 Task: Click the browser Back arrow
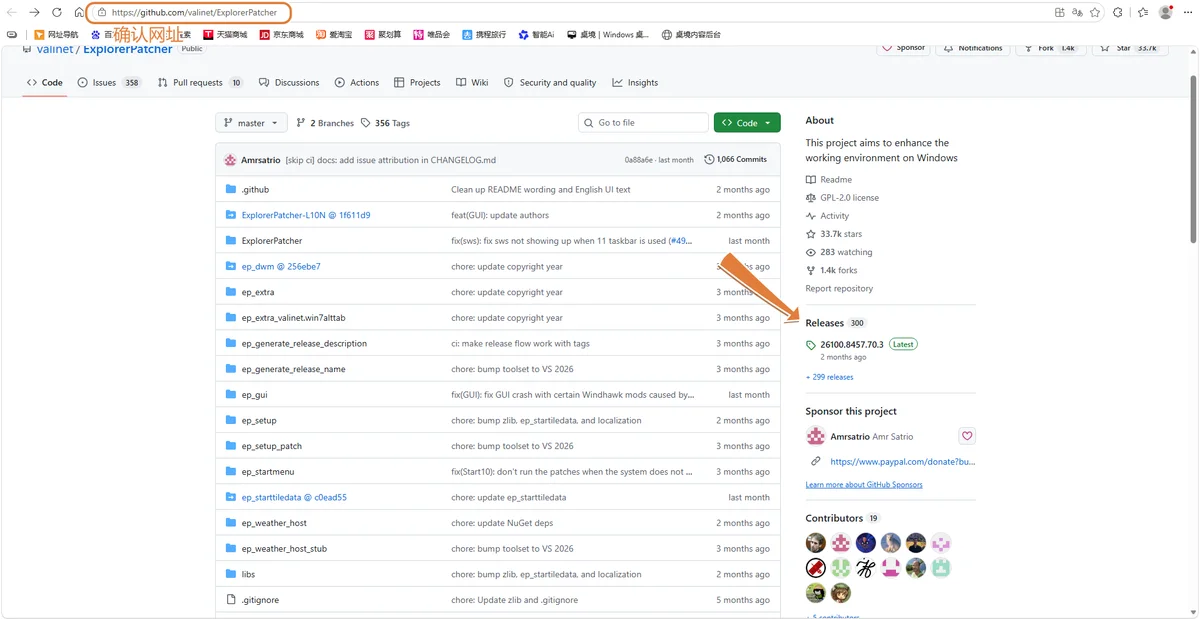coord(12,12)
